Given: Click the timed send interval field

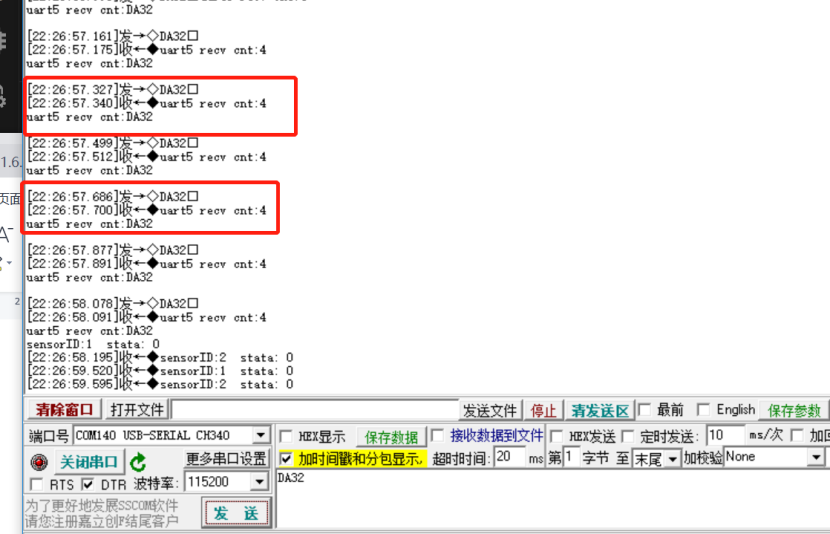Looking at the screenshot, I should click(x=724, y=436).
